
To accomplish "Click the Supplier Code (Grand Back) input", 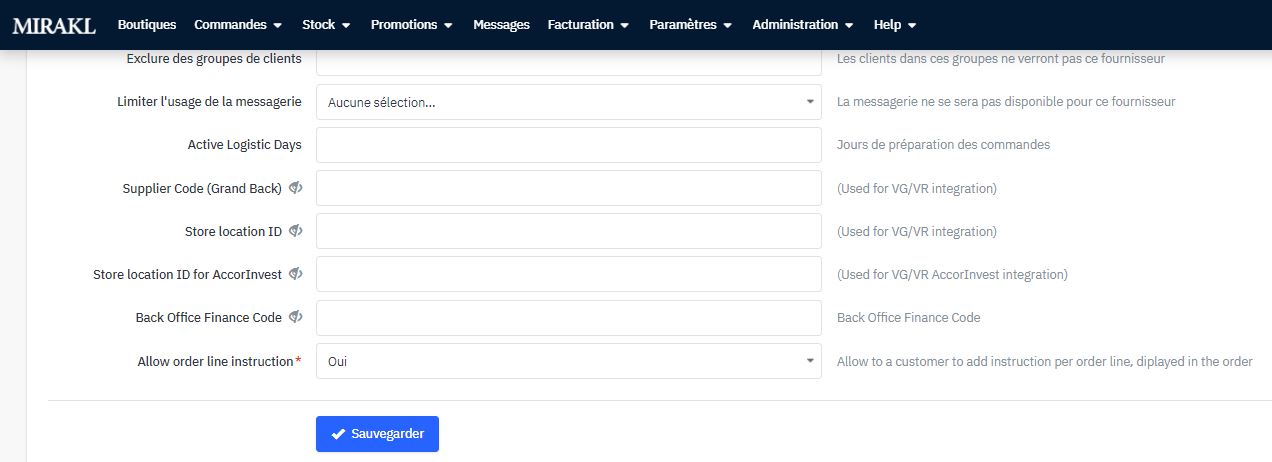I will (569, 188).
